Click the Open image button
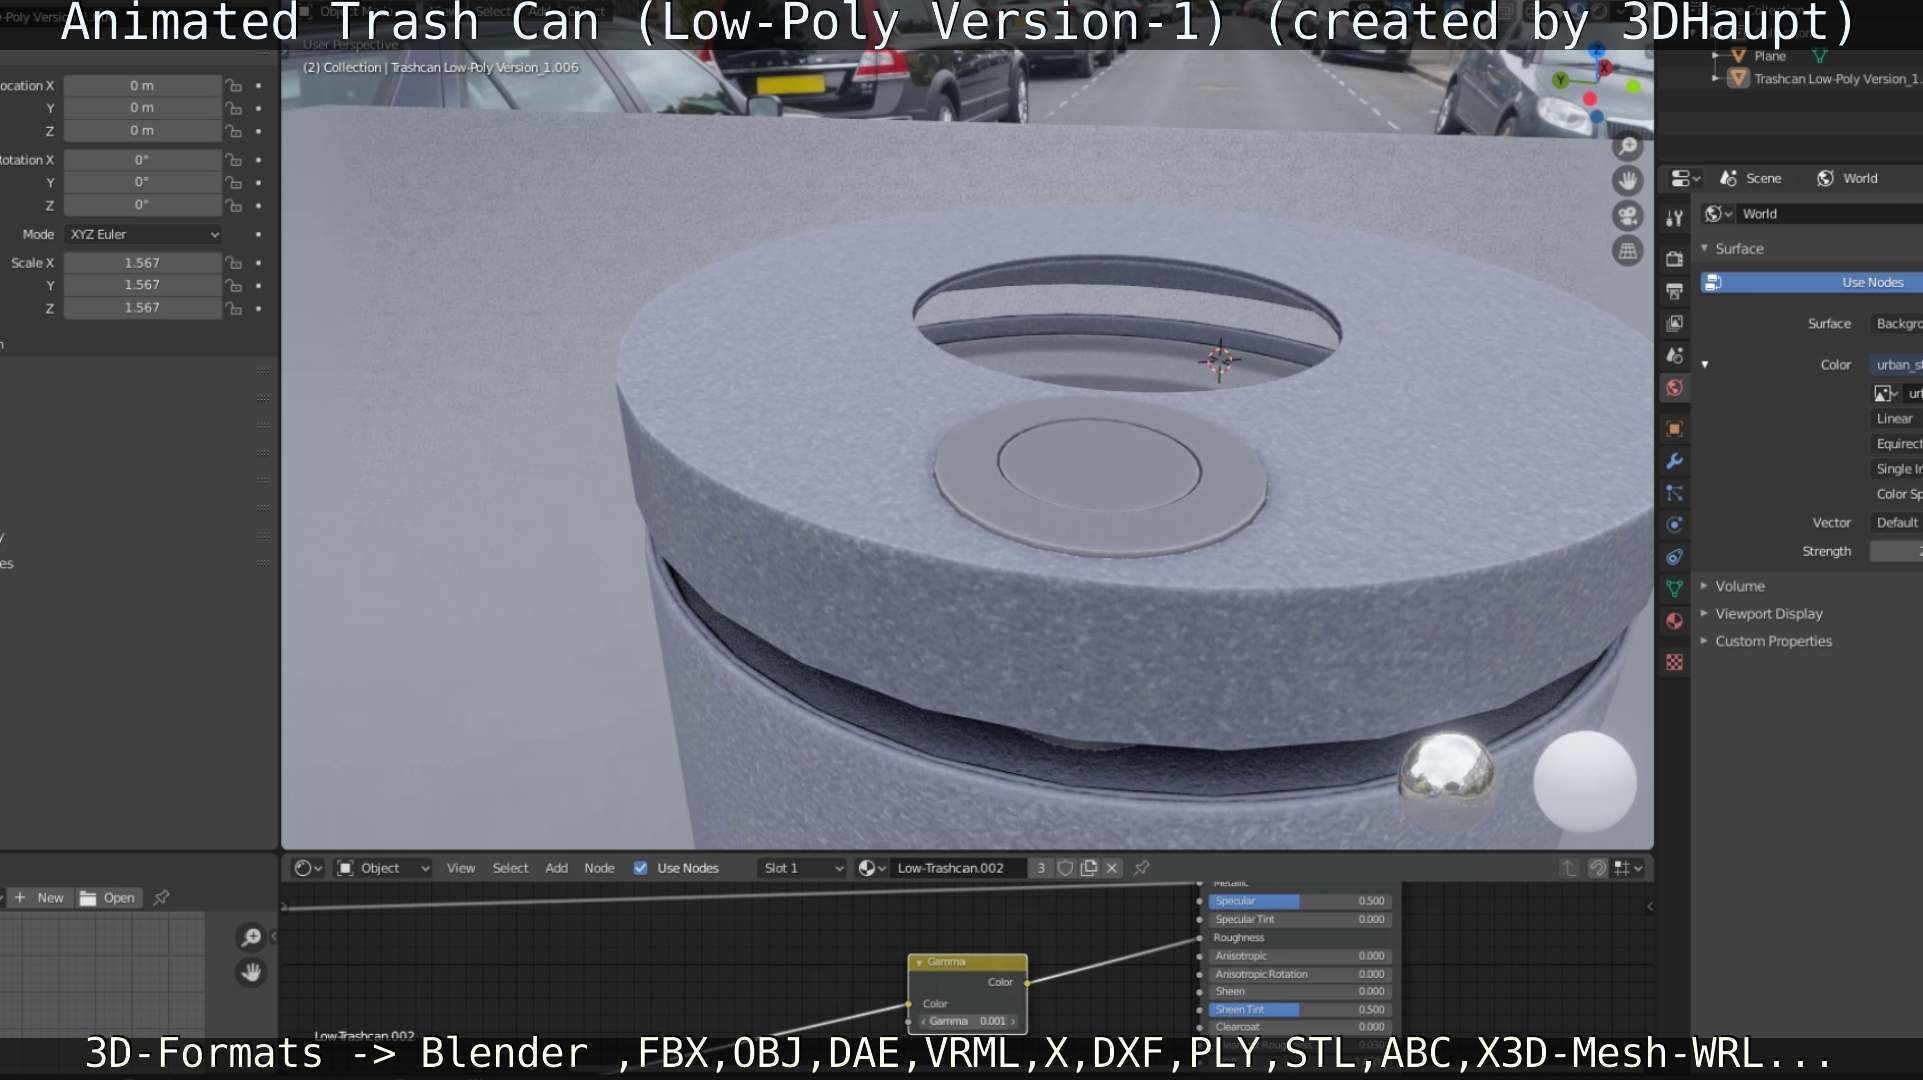1923x1080 pixels. 107,898
